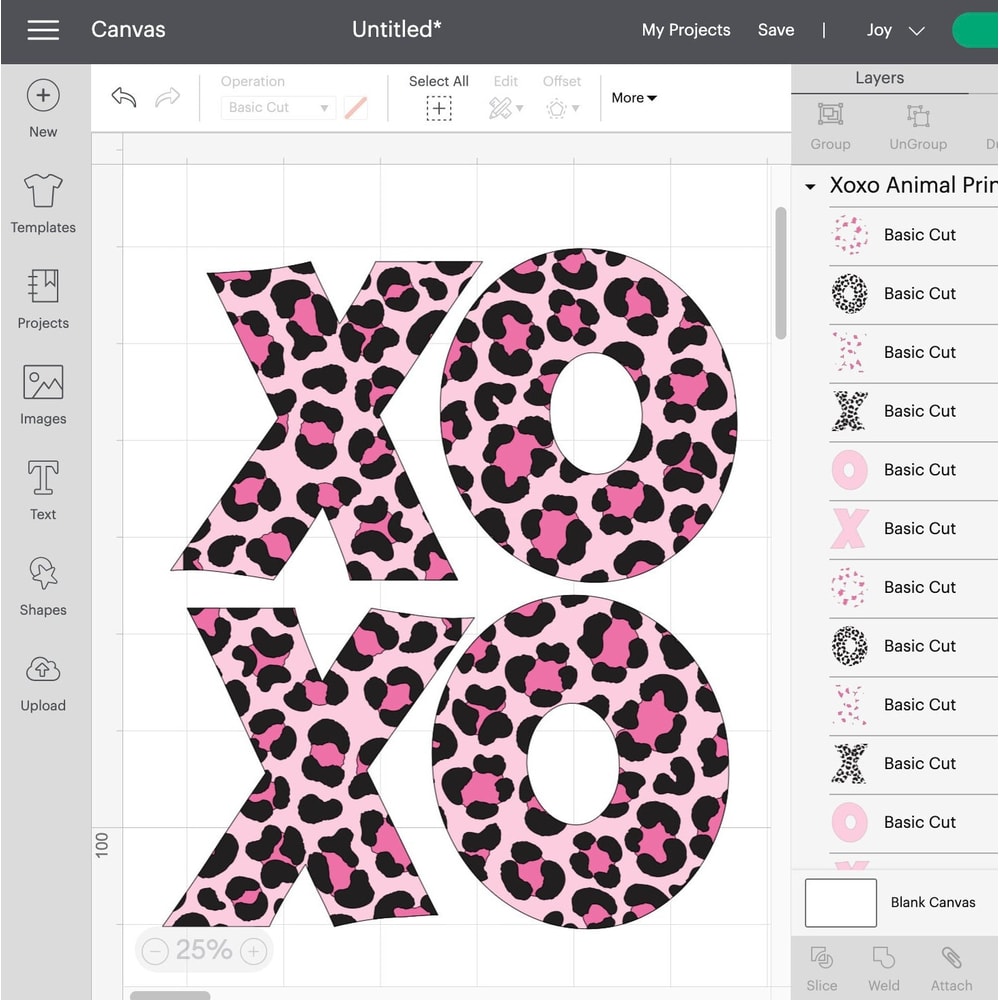Open the Basic Cut operation dropdown
Viewport: 1000px width, 1000px height.
(277, 107)
